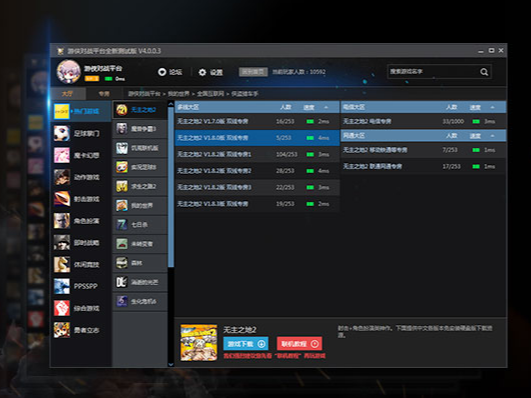This screenshot has width=531, height=398.
Task: Click the magnifier search icon
Action: pos(484,72)
